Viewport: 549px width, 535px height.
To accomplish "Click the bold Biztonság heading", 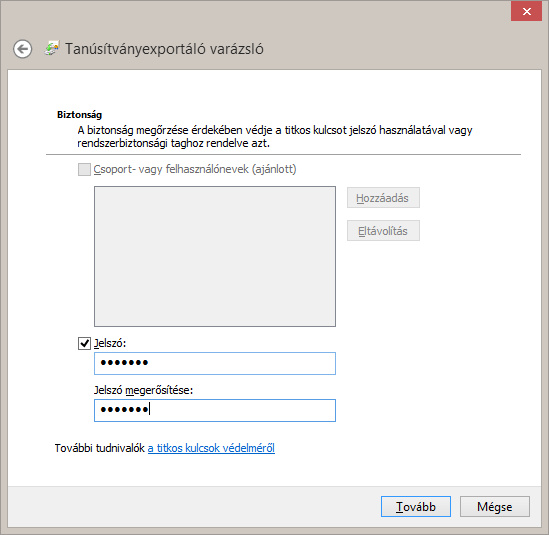I will coord(79,114).
